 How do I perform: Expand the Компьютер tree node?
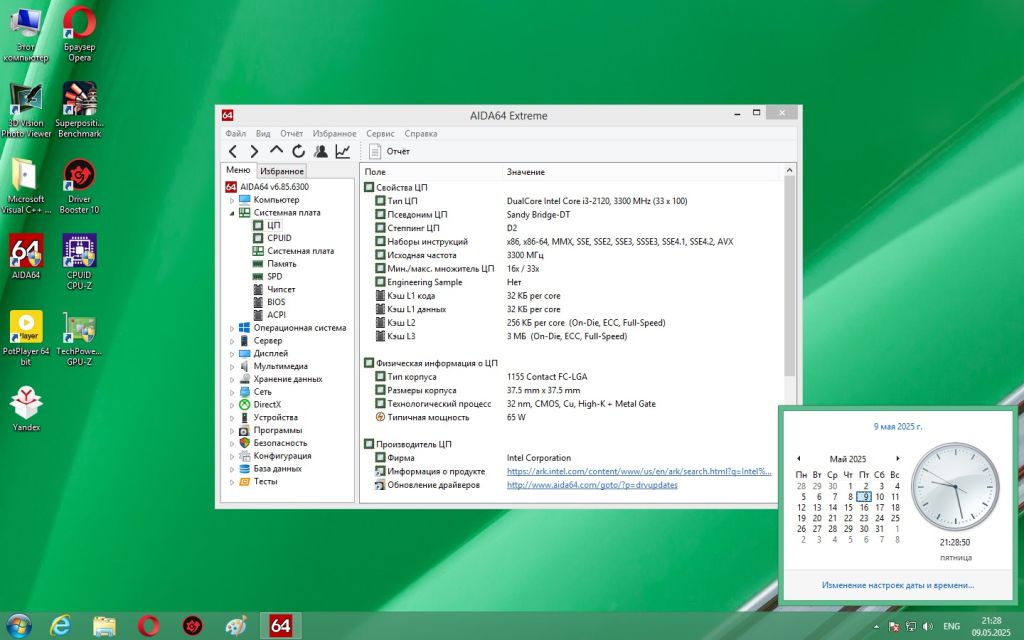232,200
